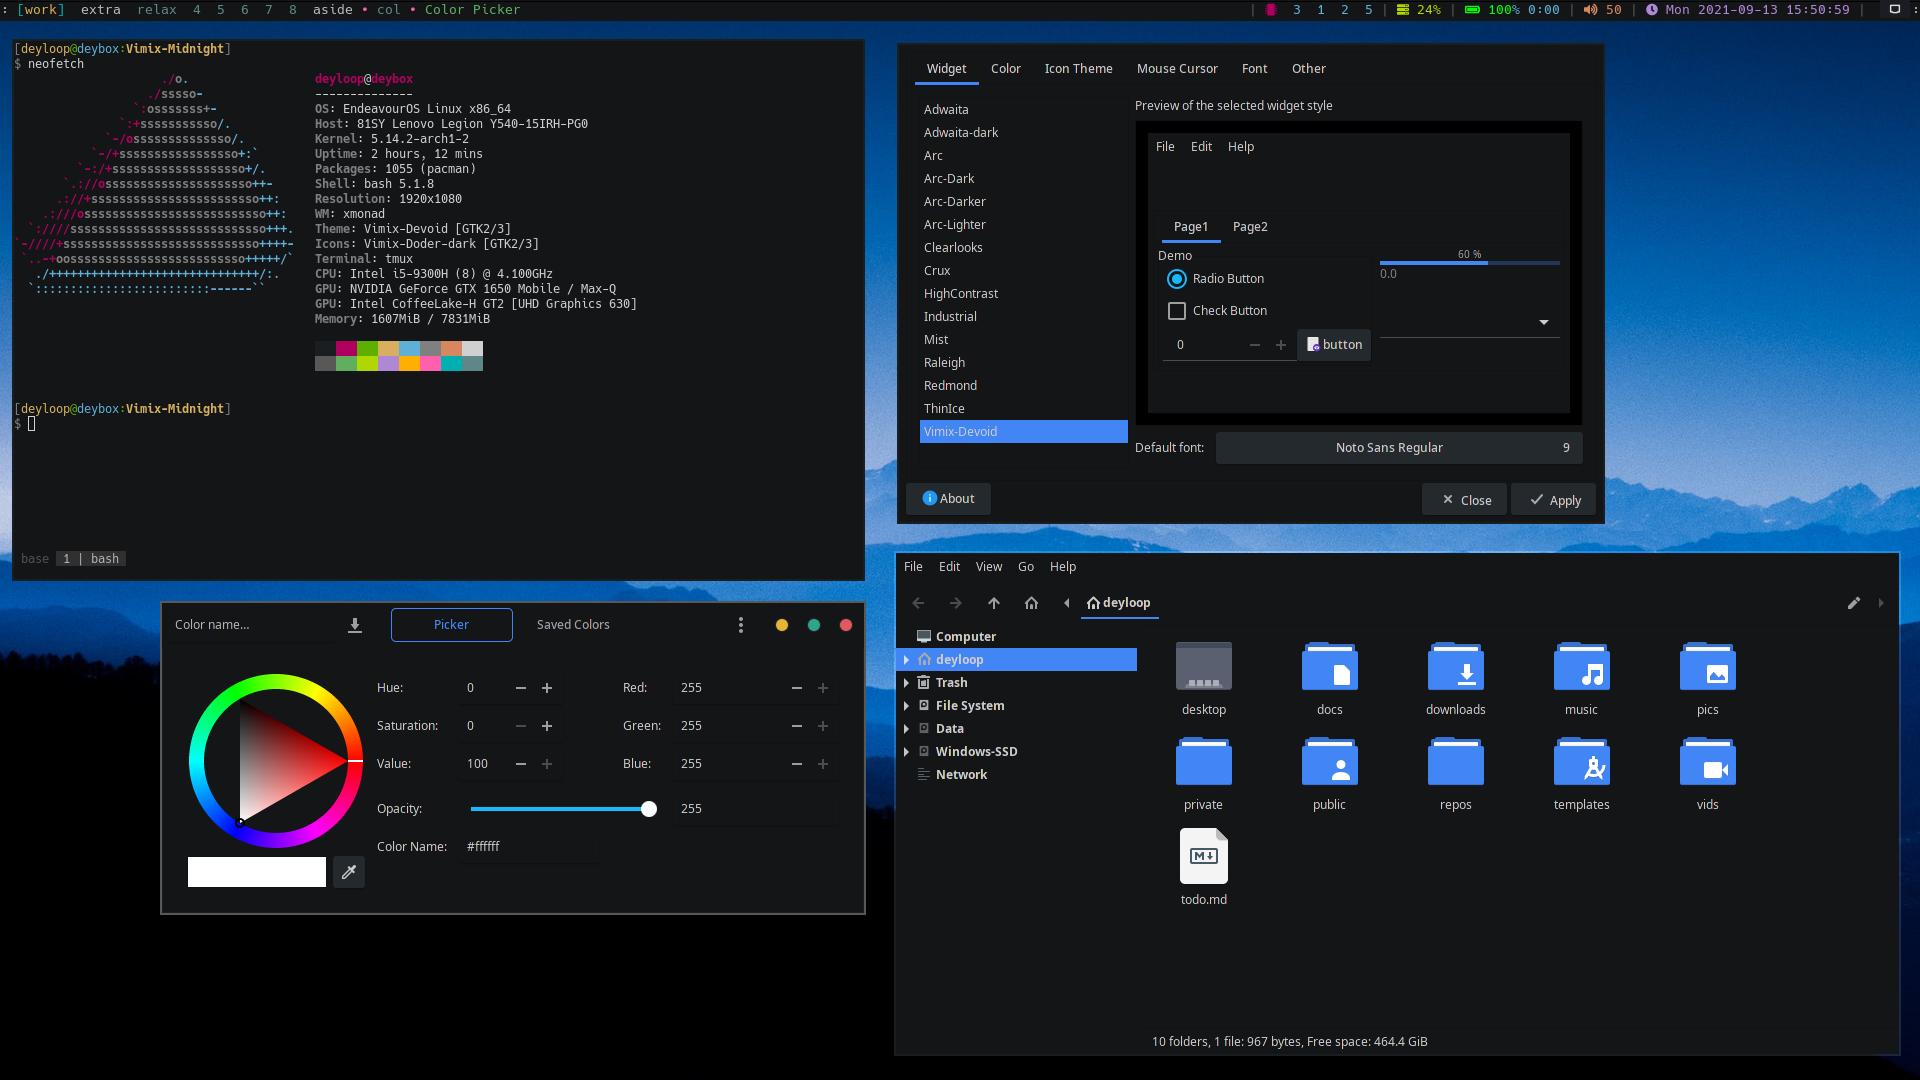
Task: Click the volume icon in top bar
Action: [1590, 10]
